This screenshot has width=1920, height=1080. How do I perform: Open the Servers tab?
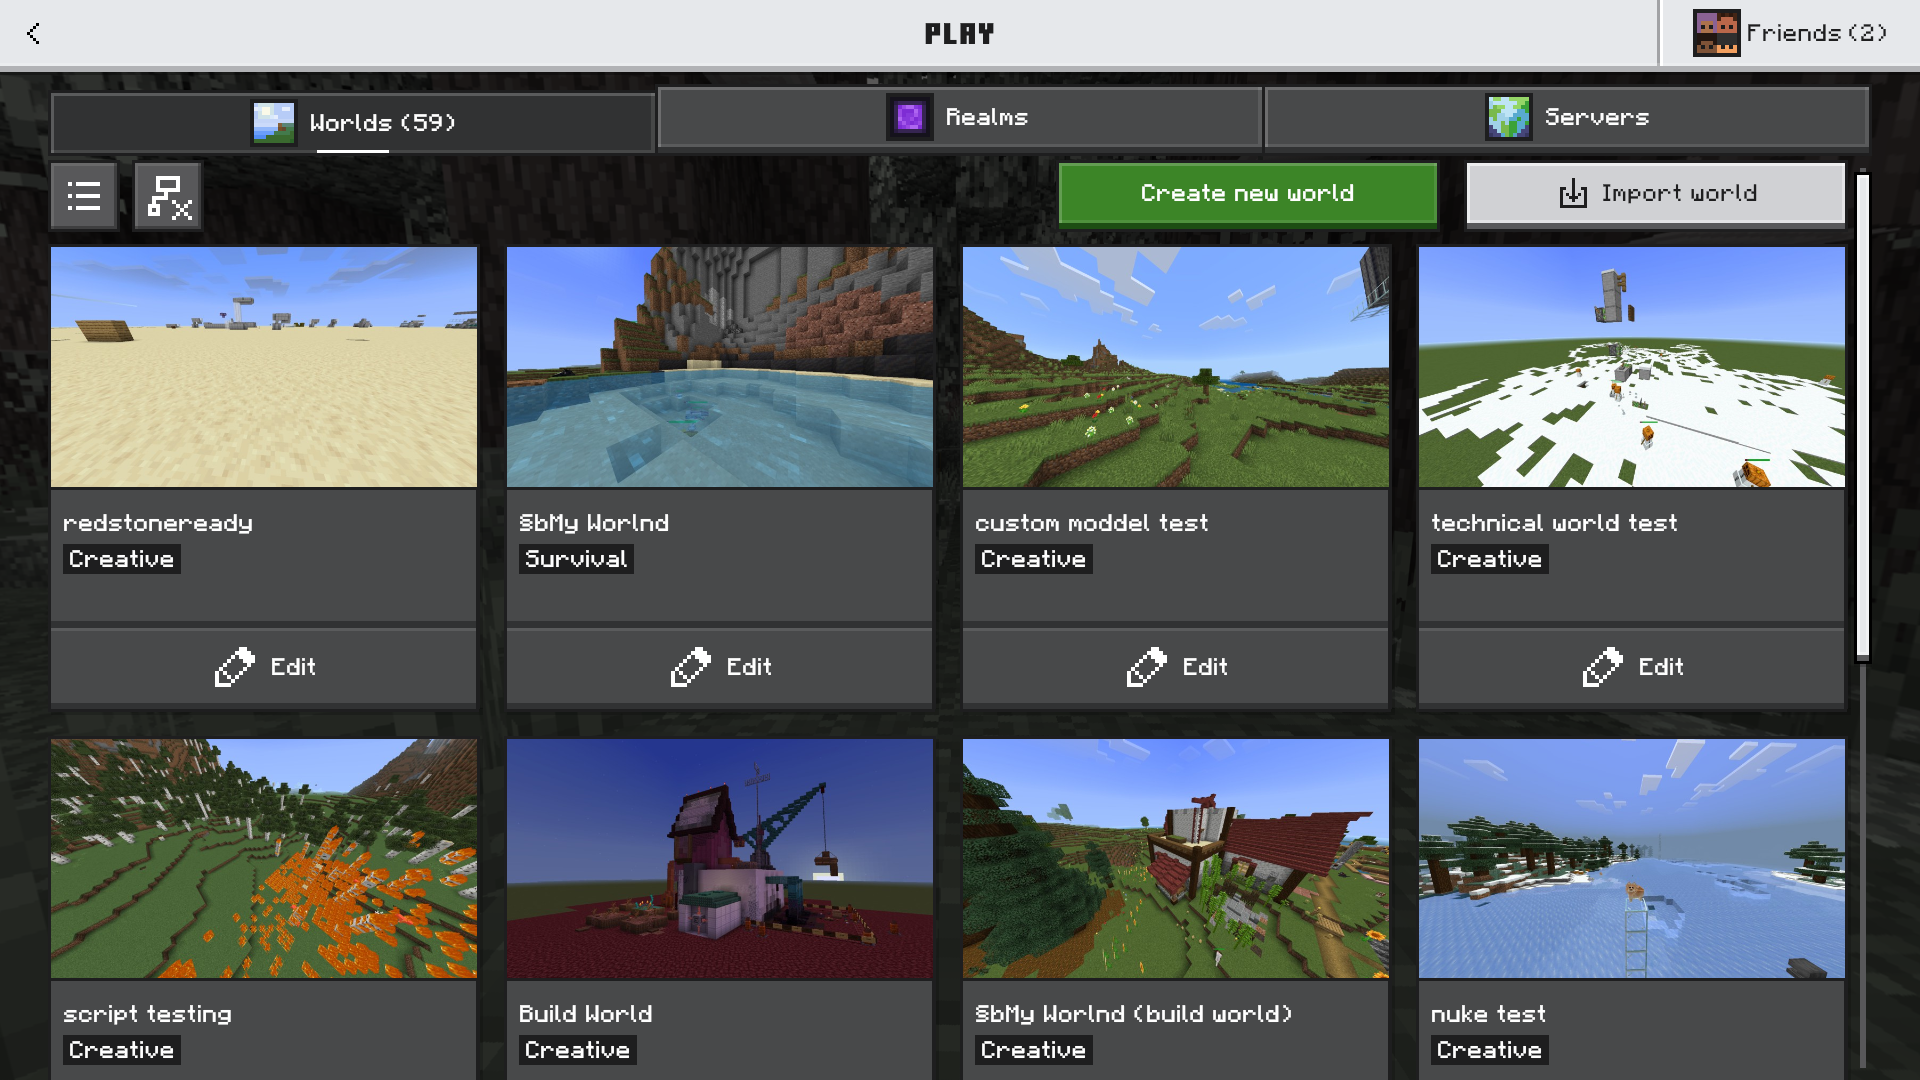click(x=1596, y=118)
